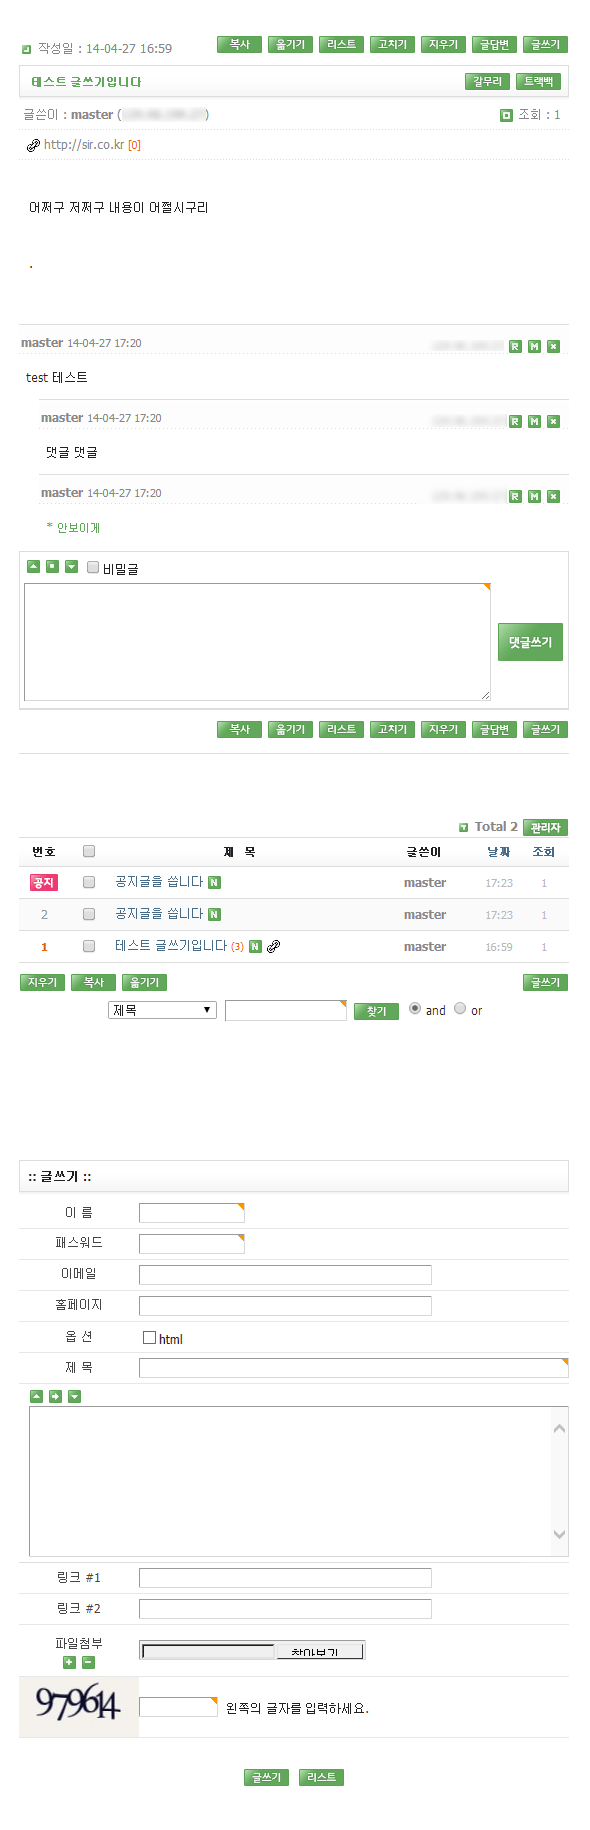Sort list by 날짜 column header
This screenshot has height=1830, width=590.
(499, 852)
